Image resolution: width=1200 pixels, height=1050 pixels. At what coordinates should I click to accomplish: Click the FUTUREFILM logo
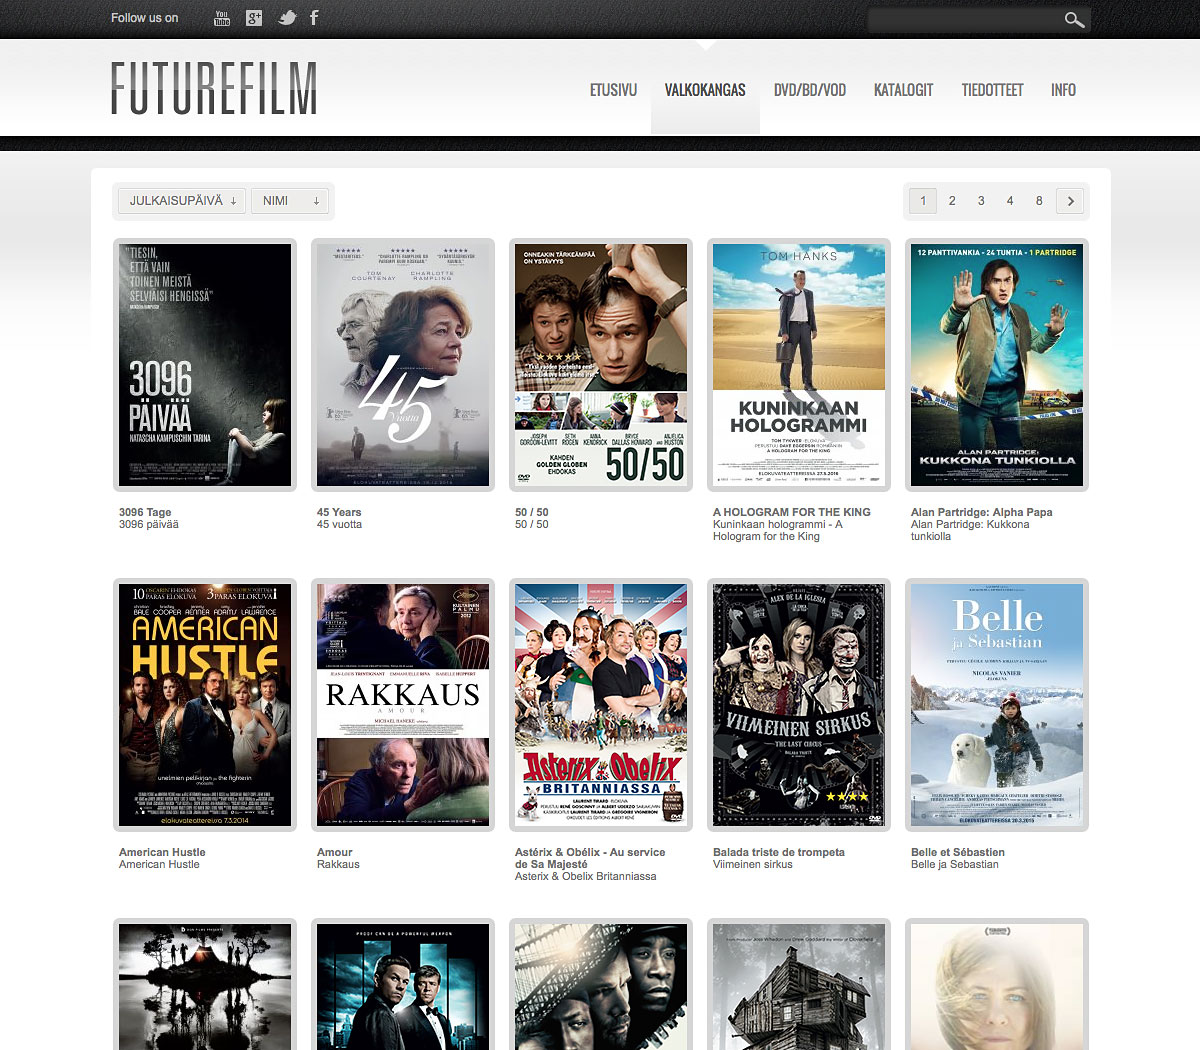tap(214, 88)
